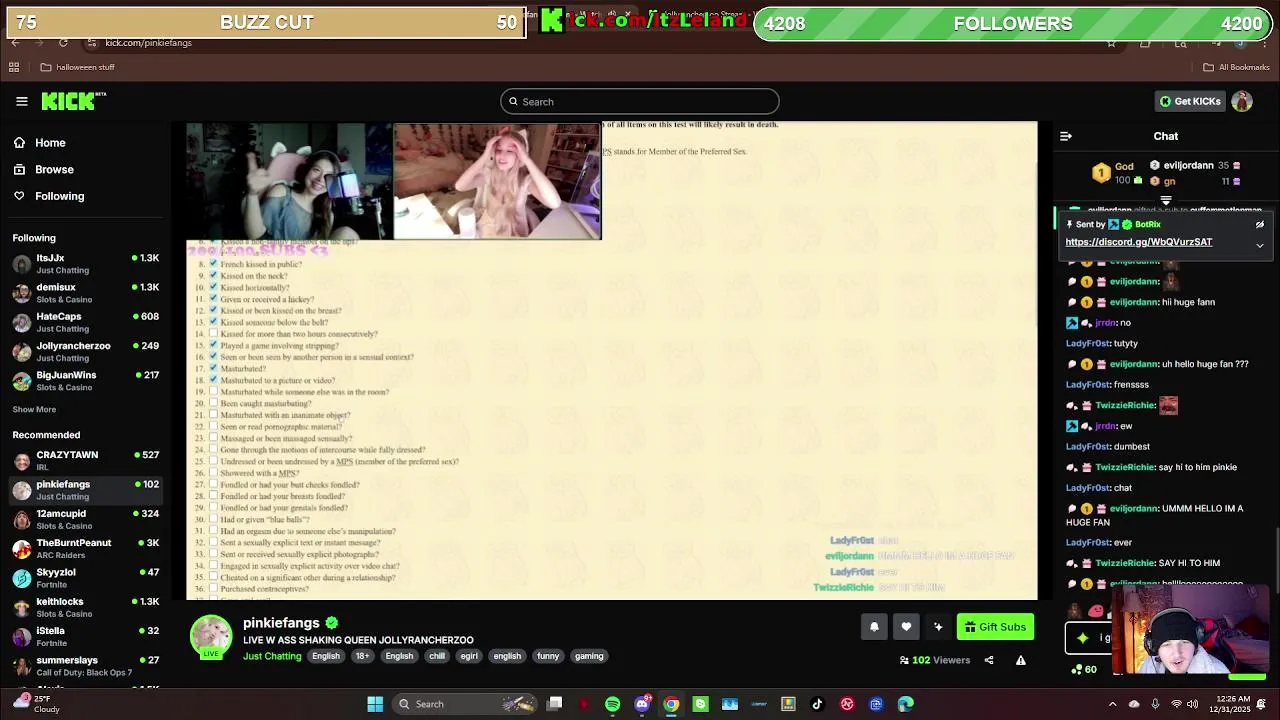Click the sparkle subscribe icon
Viewport: 1280px width, 720px height.
(938, 627)
